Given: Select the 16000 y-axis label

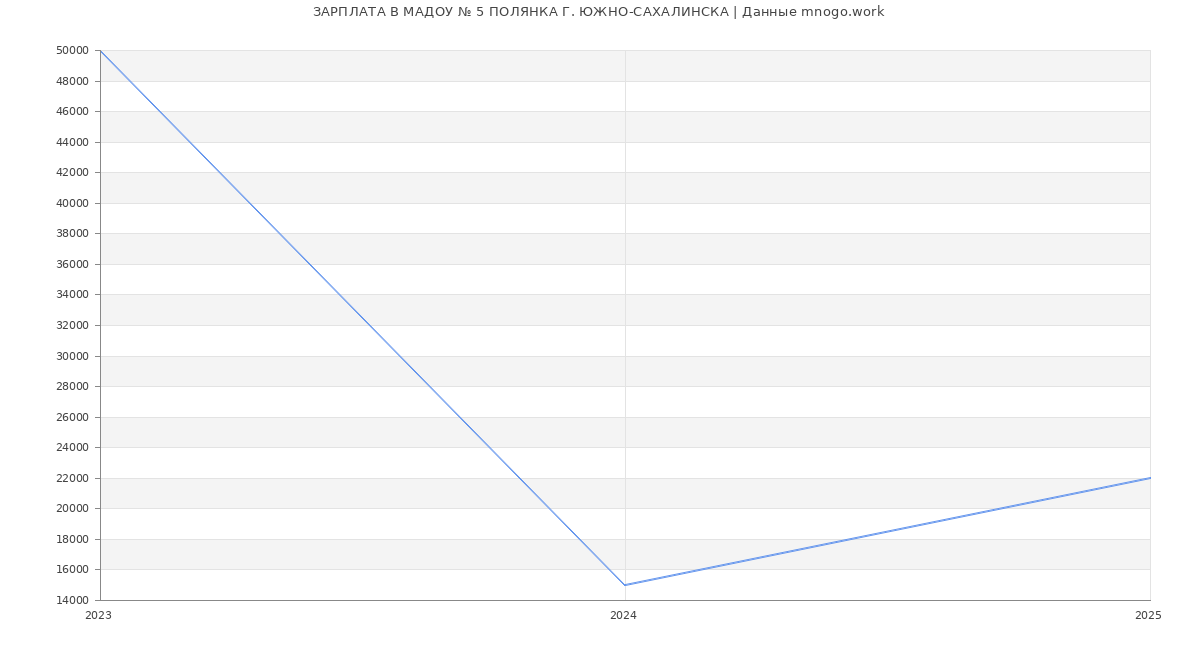Looking at the screenshot, I should click(72, 569).
